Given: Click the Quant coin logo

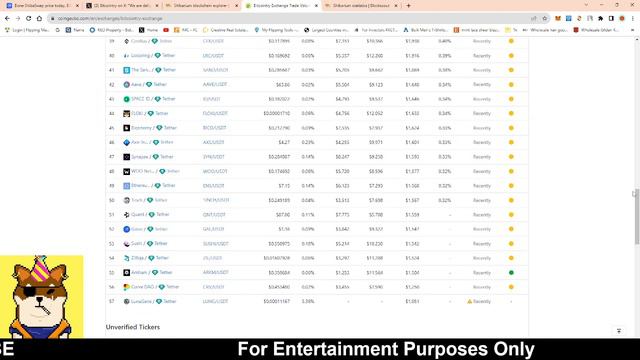Looking at the screenshot, I should (127, 215).
